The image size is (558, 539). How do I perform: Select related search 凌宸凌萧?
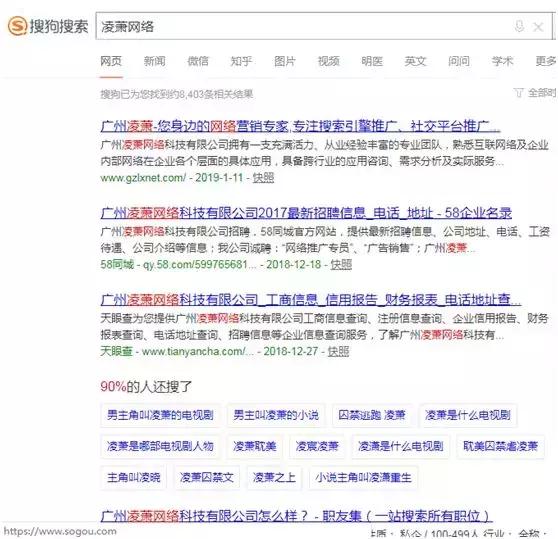coord(317,446)
